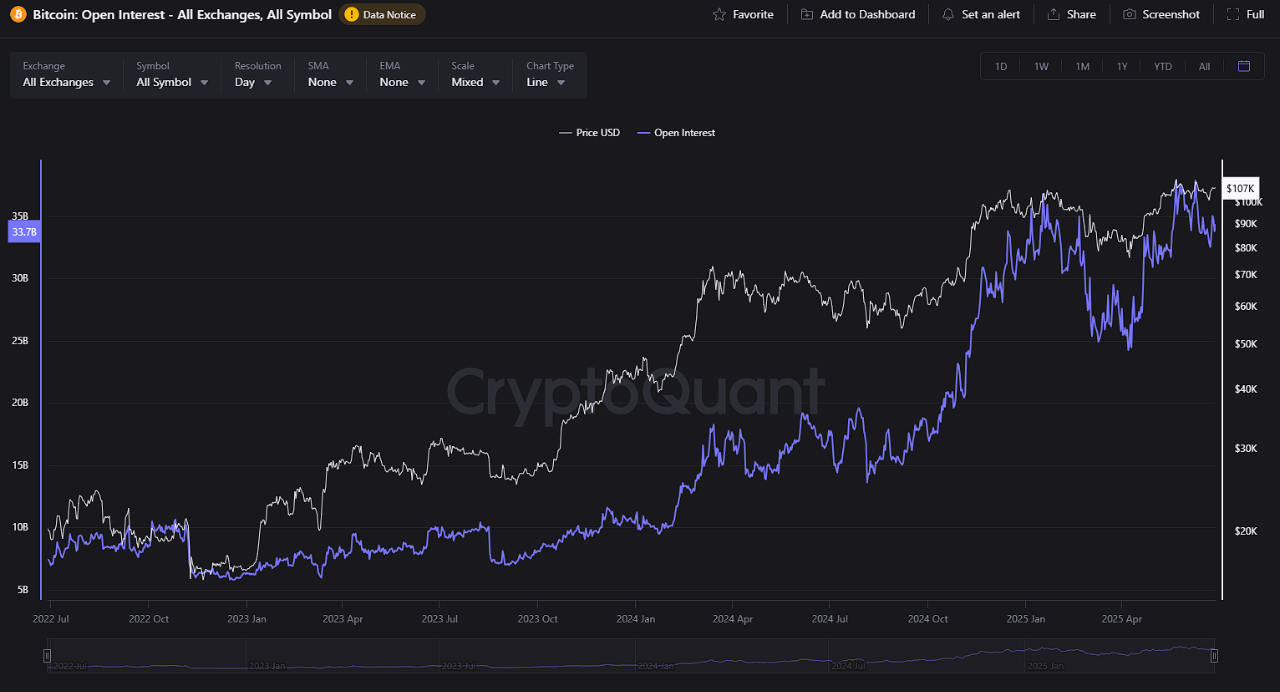Select the 1D time range

[1001, 67]
